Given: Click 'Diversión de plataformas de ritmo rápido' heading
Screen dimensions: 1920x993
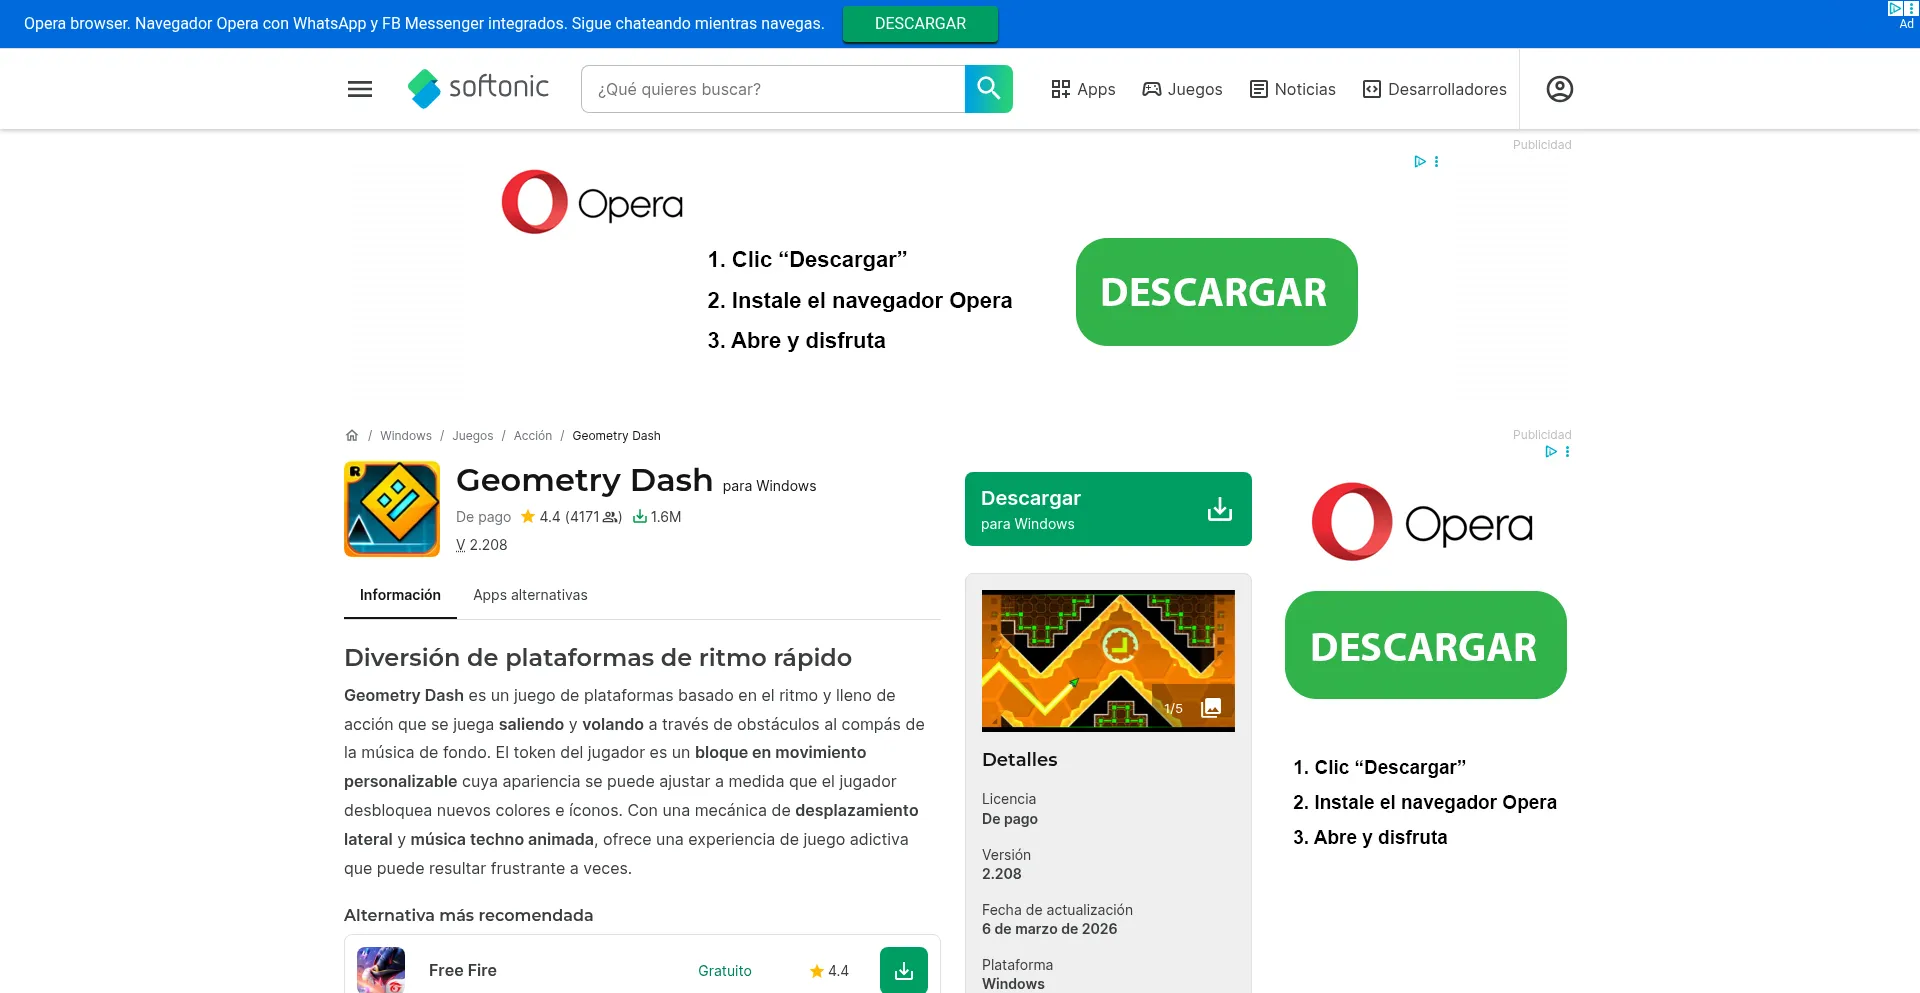Looking at the screenshot, I should point(598,657).
